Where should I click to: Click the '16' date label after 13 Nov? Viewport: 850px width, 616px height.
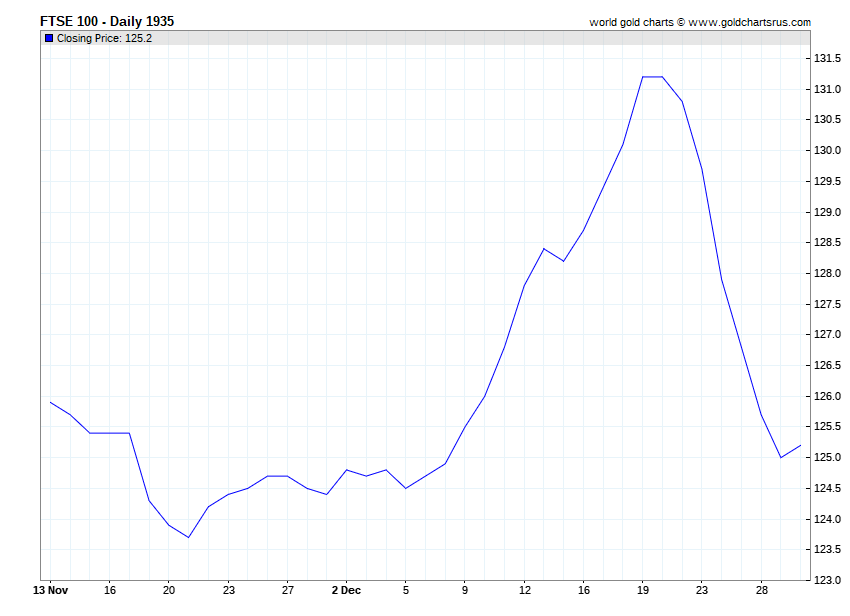tap(110, 590)
